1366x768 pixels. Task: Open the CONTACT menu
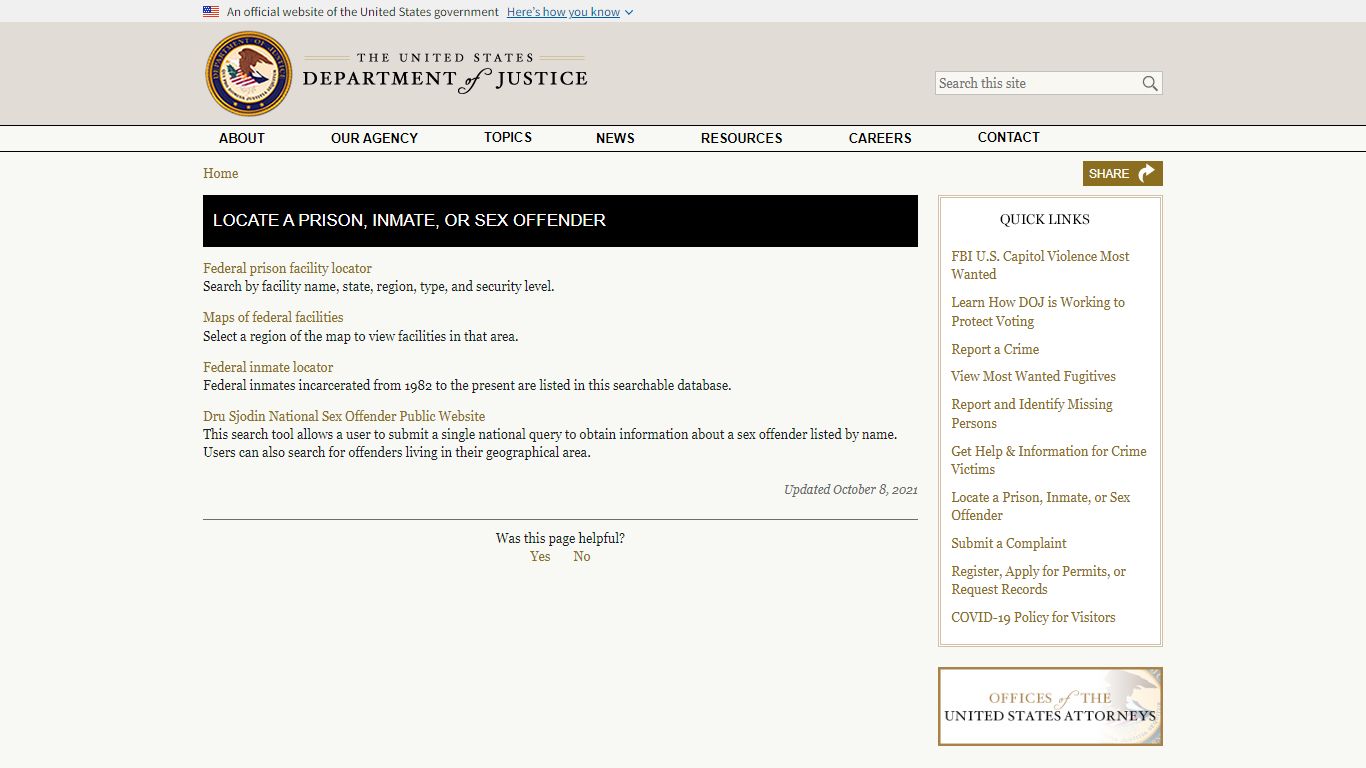1008,138
